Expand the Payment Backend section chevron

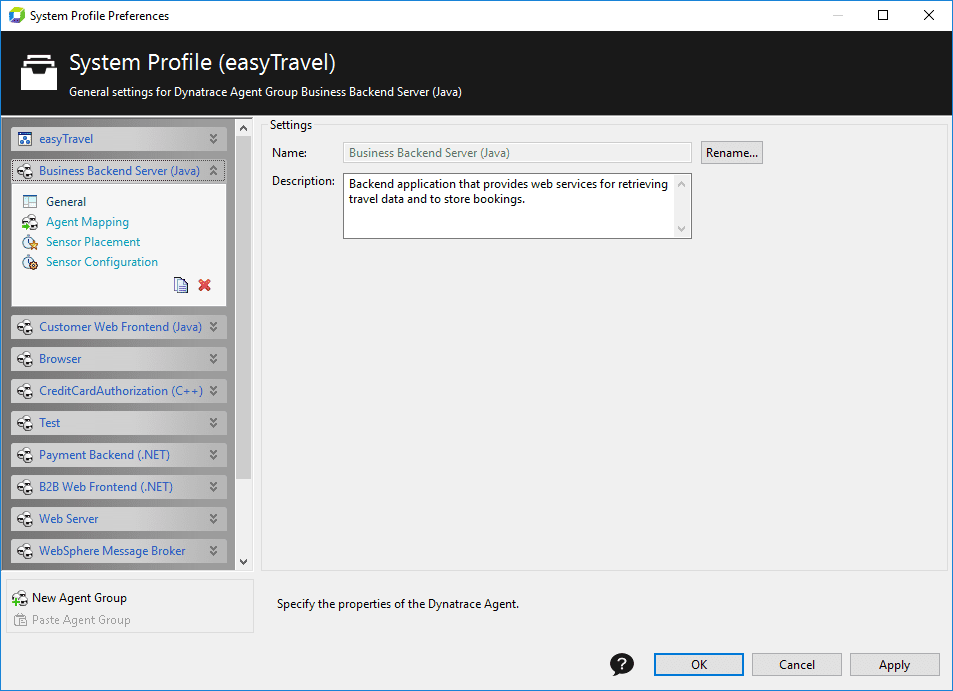pos(213,455)
